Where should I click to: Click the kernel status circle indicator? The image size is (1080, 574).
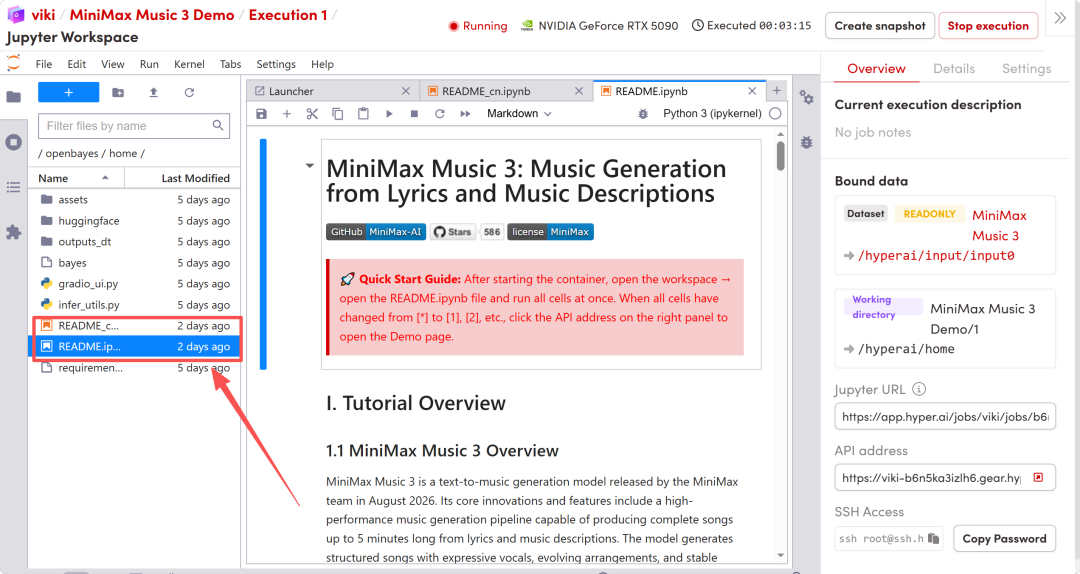pyautogui.click(x=775, y=114)
